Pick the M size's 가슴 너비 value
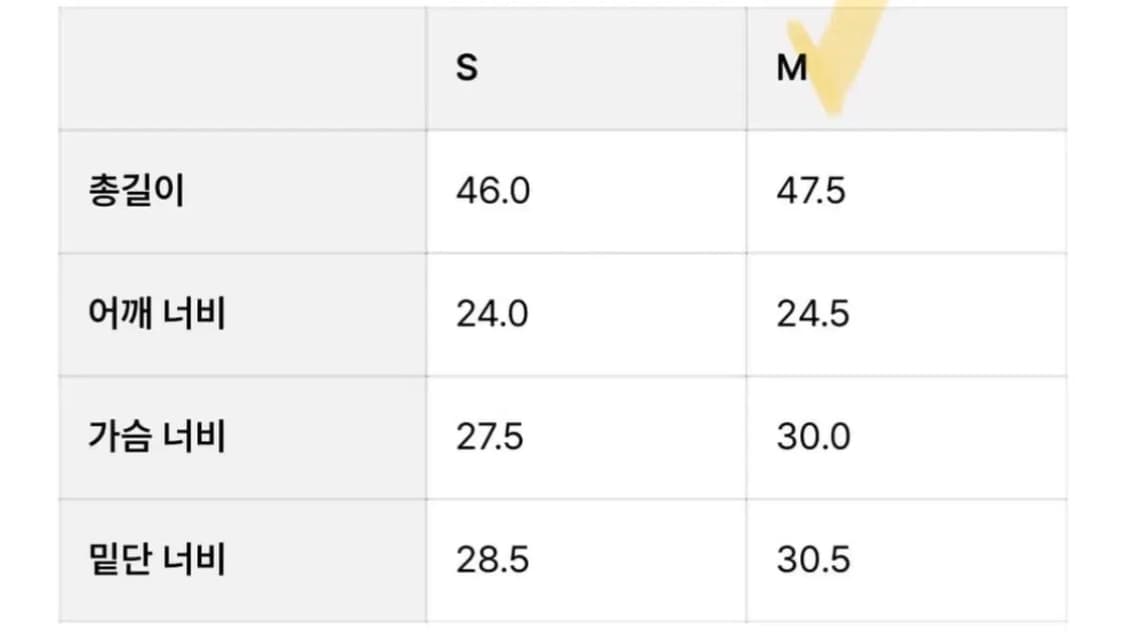The image size is (1125, 636). [814, 437]
